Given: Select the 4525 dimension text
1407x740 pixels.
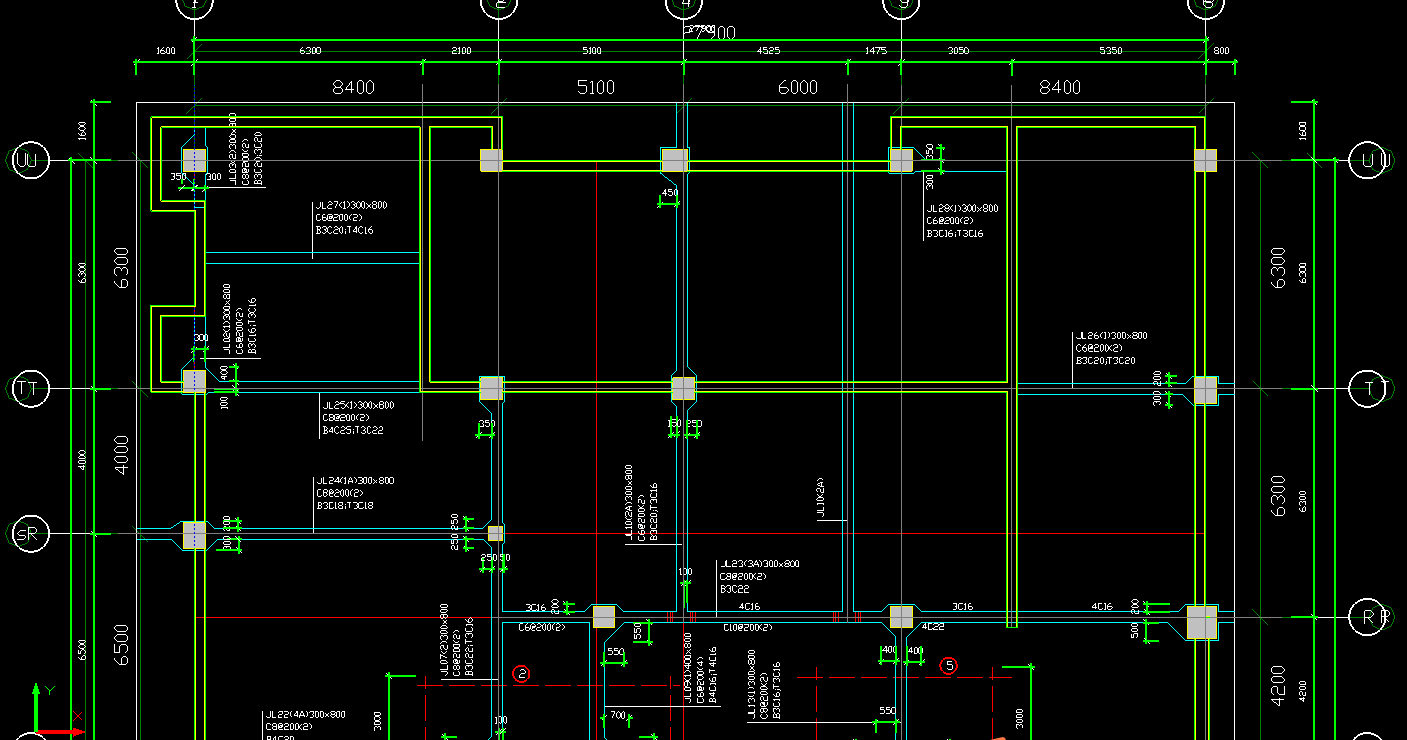Looking at the screenshot, I should (x=769, y=51).
